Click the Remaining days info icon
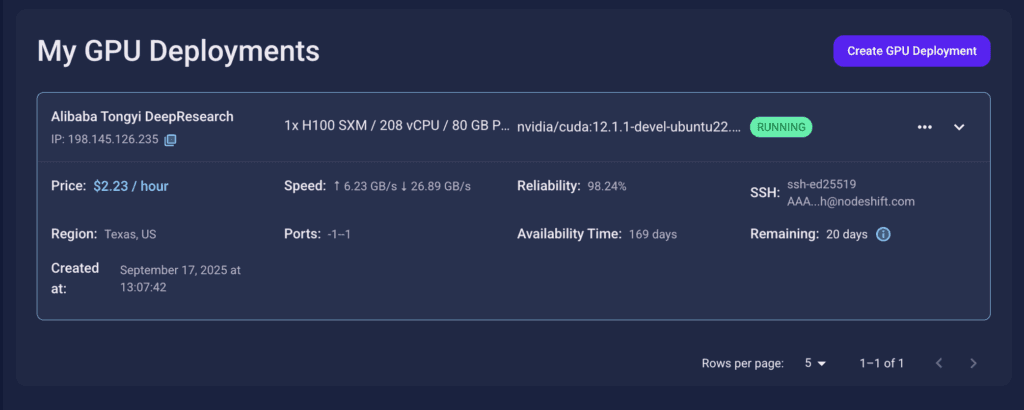The height and width of the screenshot is (410, 1024). click(883, 234)
